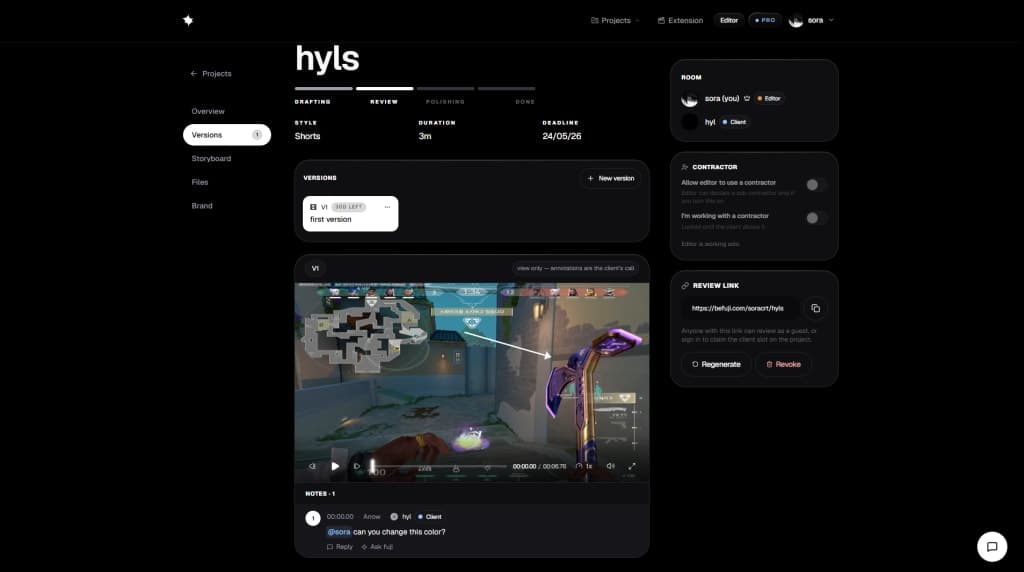This screenshot has width=1024, height=572.
Task: Click the Contractor panel icon
Action: click(x=684, y=167)
